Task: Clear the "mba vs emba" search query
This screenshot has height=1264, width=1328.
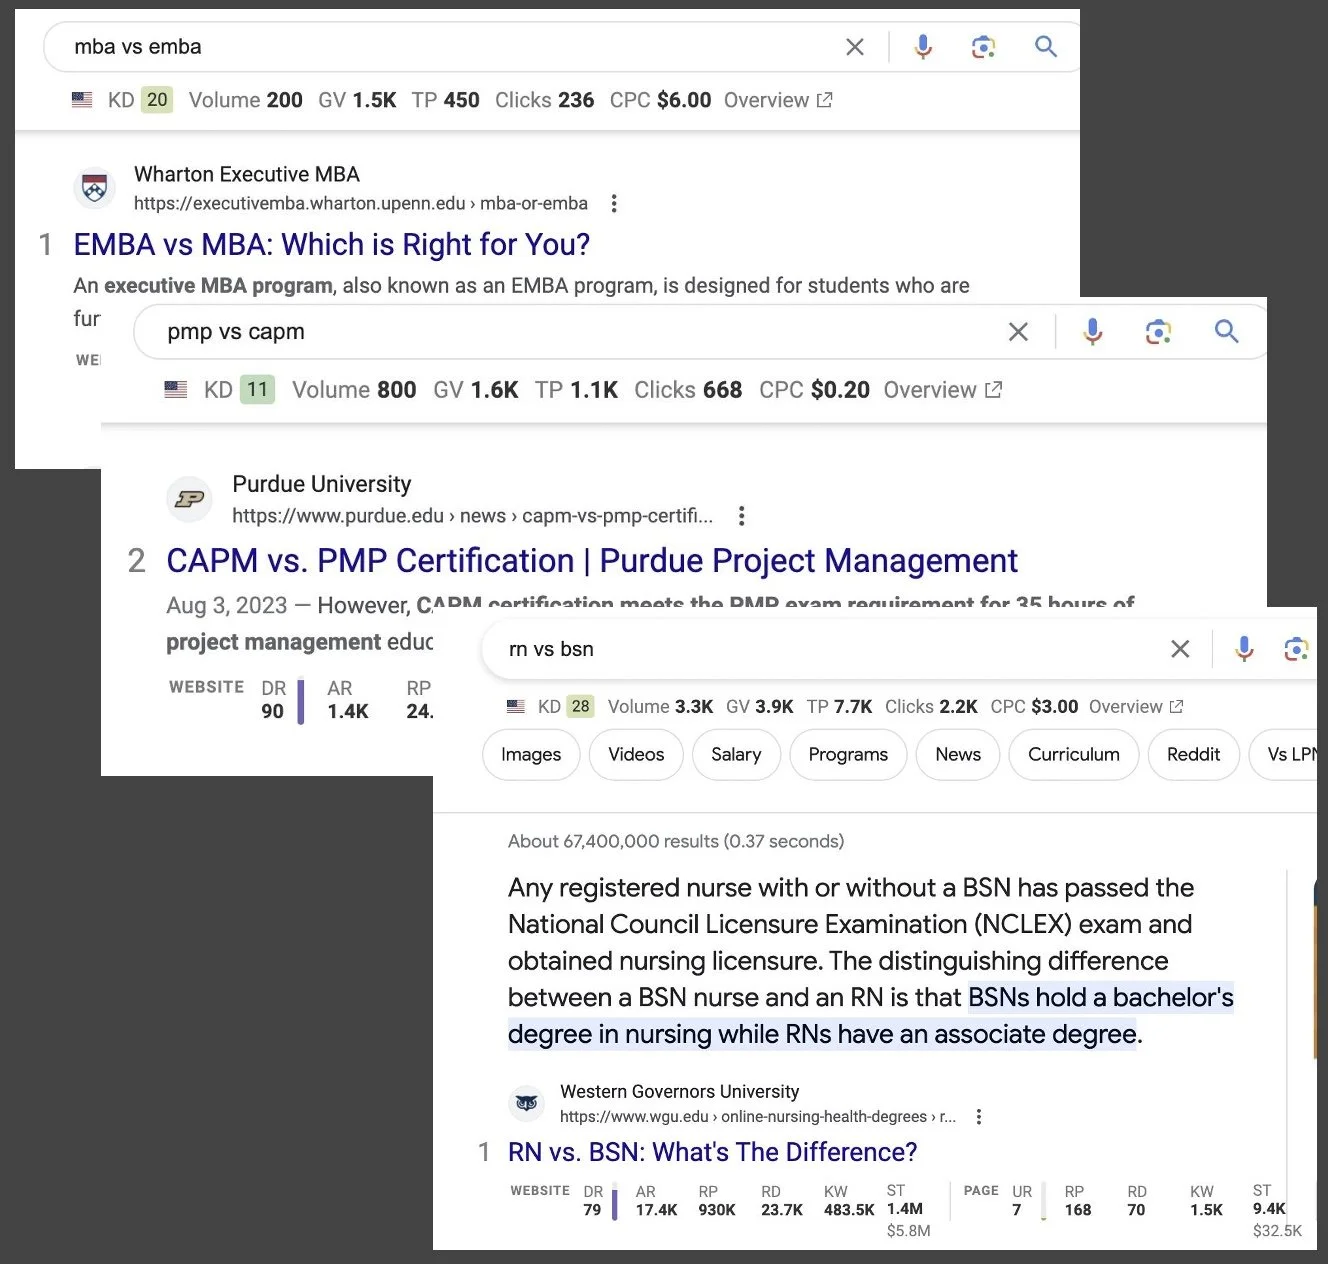Action: point(855,47)
